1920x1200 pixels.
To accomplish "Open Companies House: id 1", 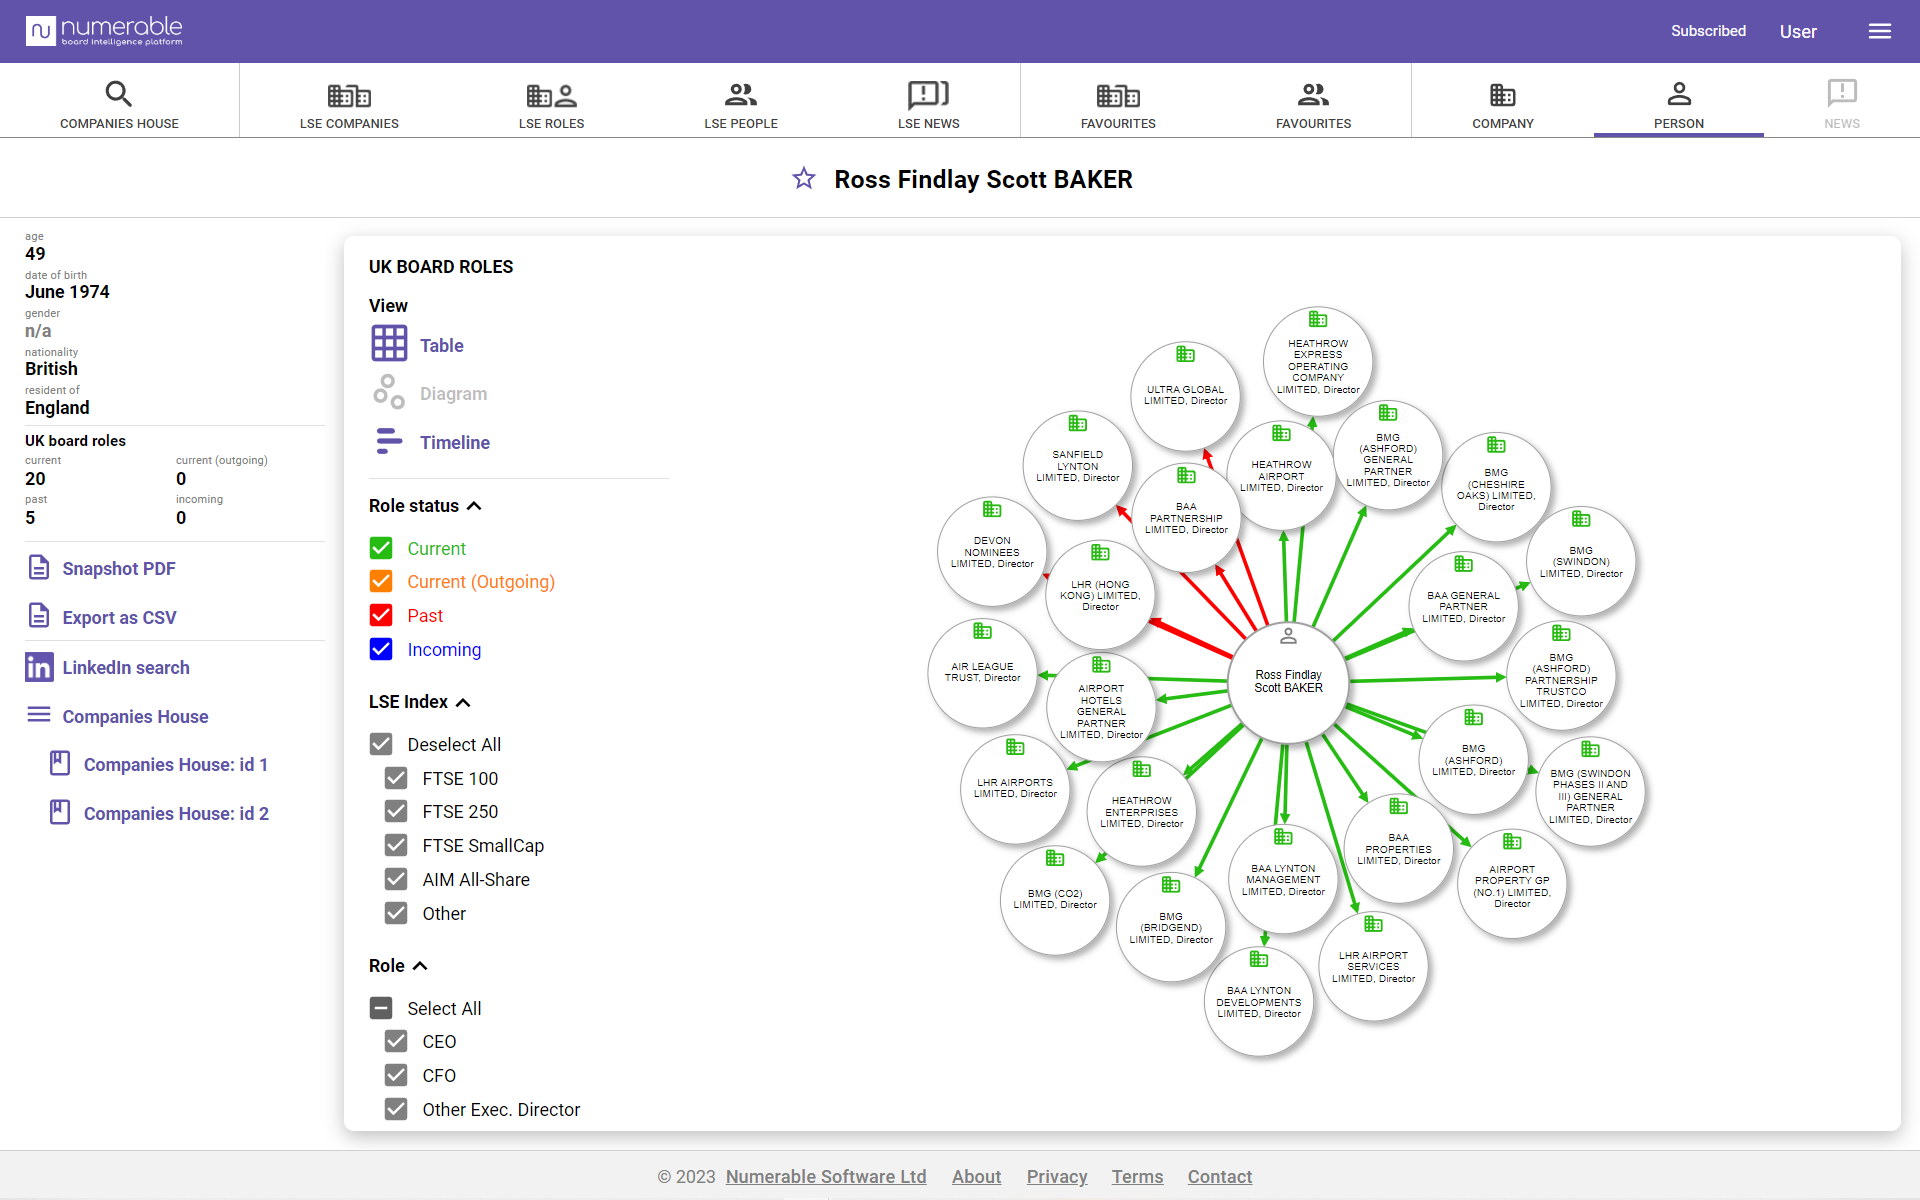I will pyautogui.click(x=159, y=764).
